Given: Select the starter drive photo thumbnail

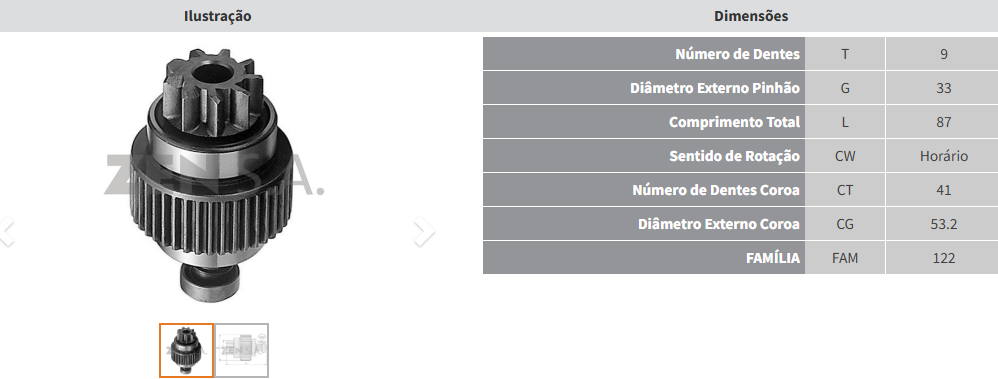Looking at the screenshot, I should click(186, 350).
